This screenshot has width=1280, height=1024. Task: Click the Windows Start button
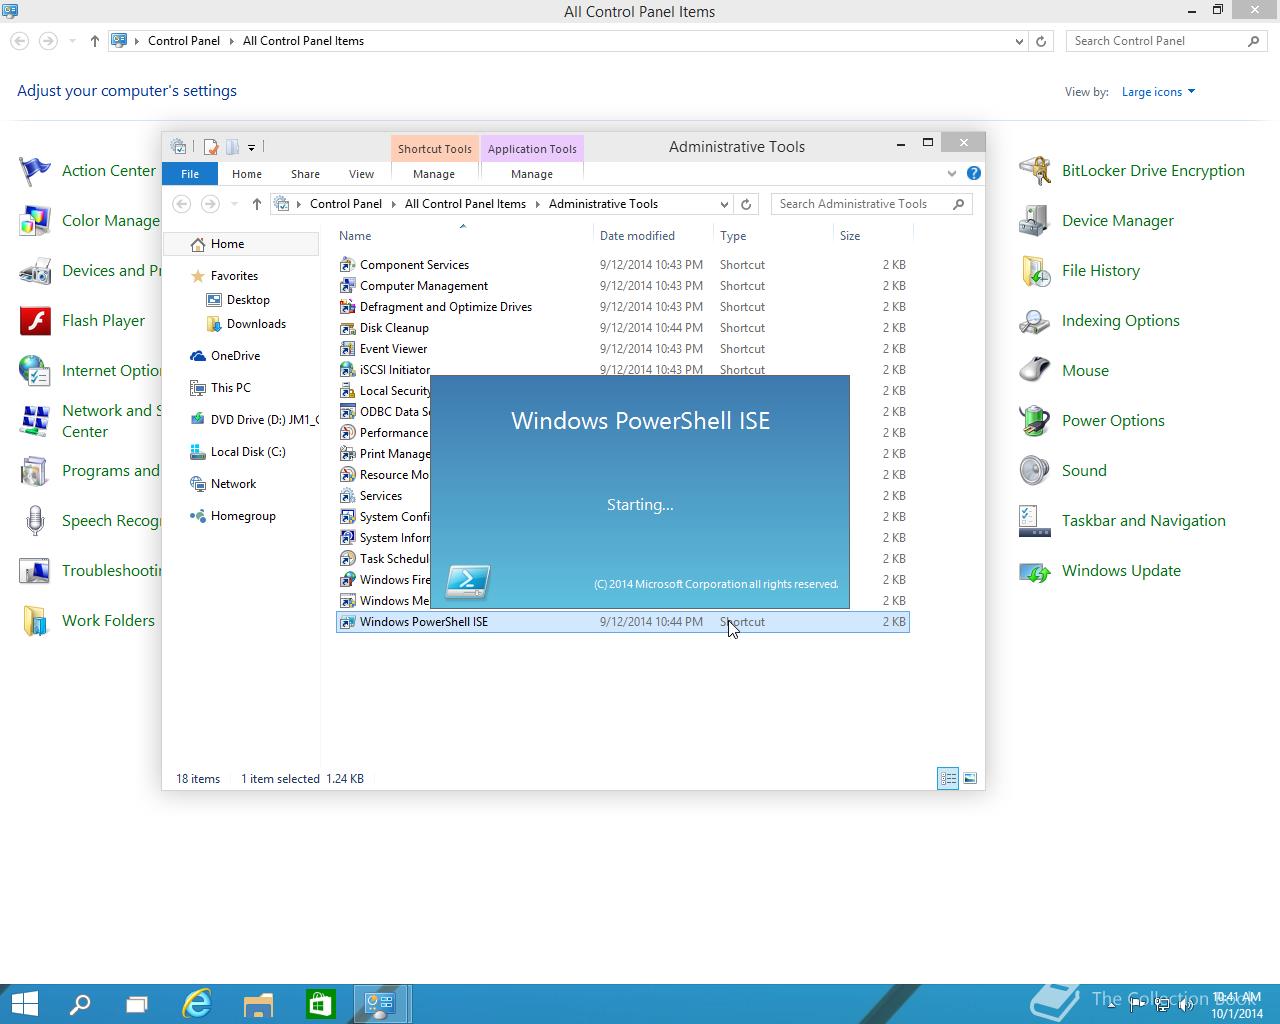click(24, 1004)
